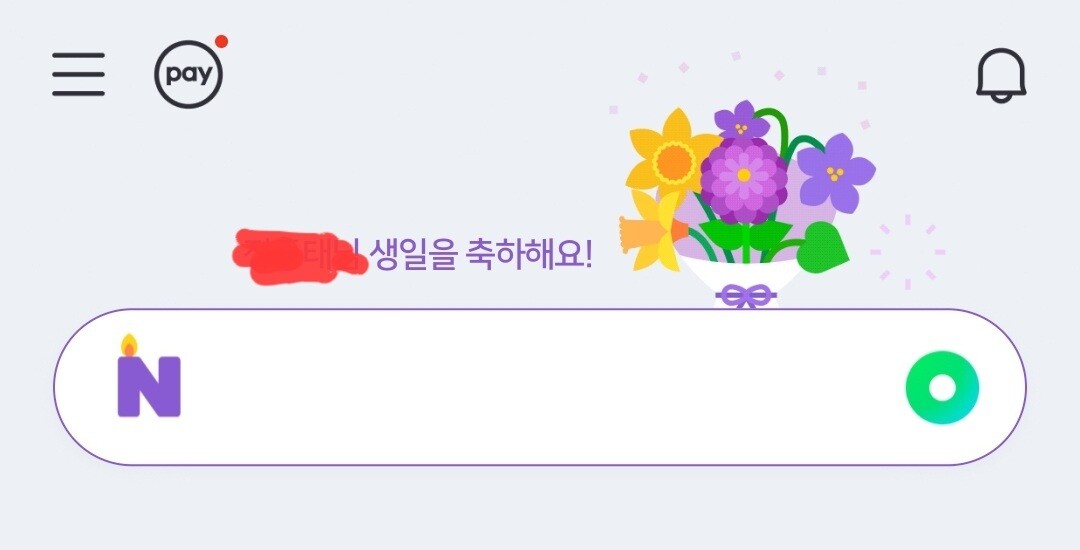Click the red scribbled-out name
Image resolution: width=1080 pixels, height=550 pixels.
pyautogui.click(x=298, y=257)
